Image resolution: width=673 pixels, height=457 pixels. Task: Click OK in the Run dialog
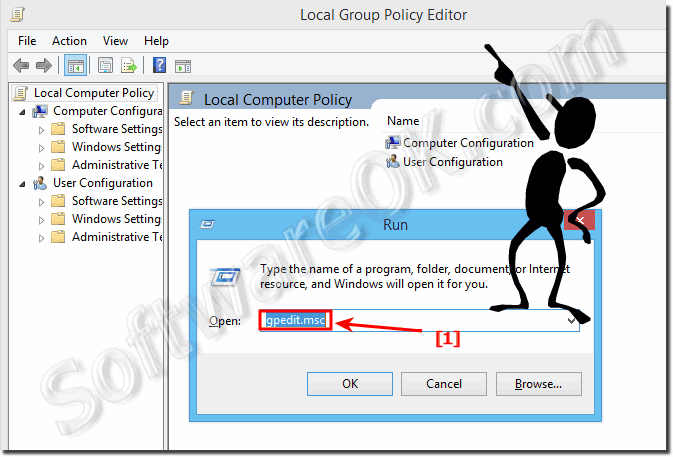pyautogui.click(x=350, y=384)
